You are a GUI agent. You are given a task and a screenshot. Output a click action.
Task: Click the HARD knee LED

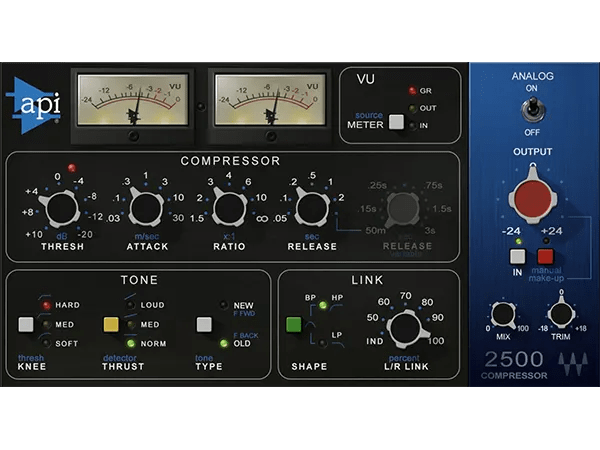pos(47,305)
